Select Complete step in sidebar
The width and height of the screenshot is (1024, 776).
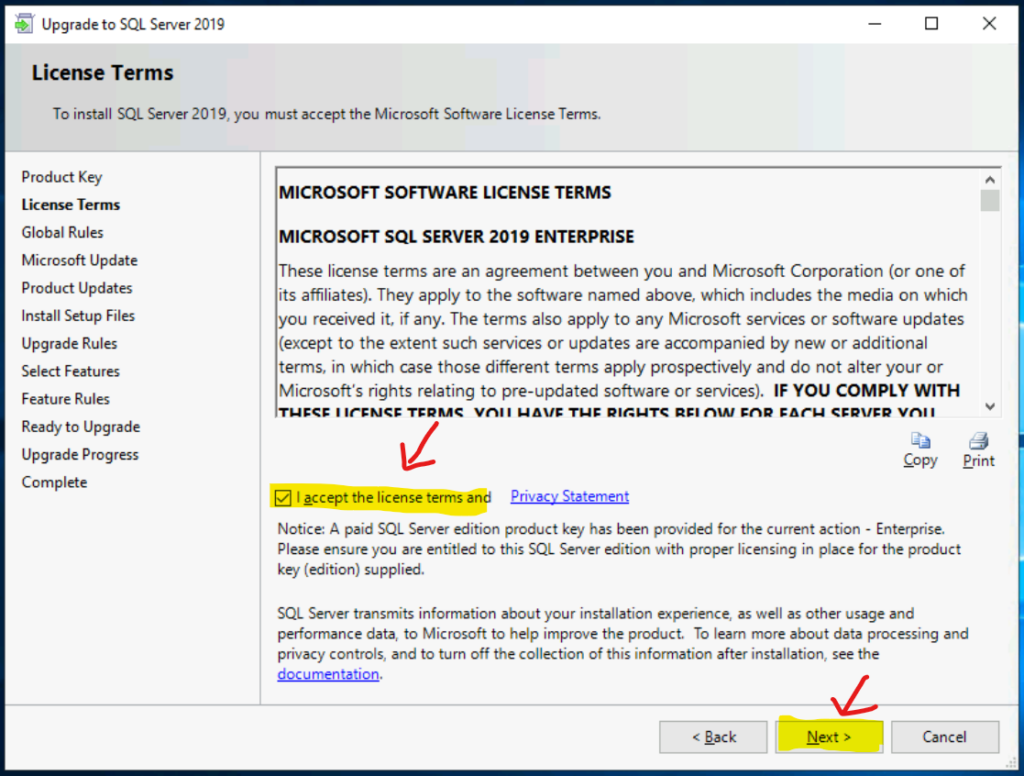pyautogui.click(x=54, y=482)
